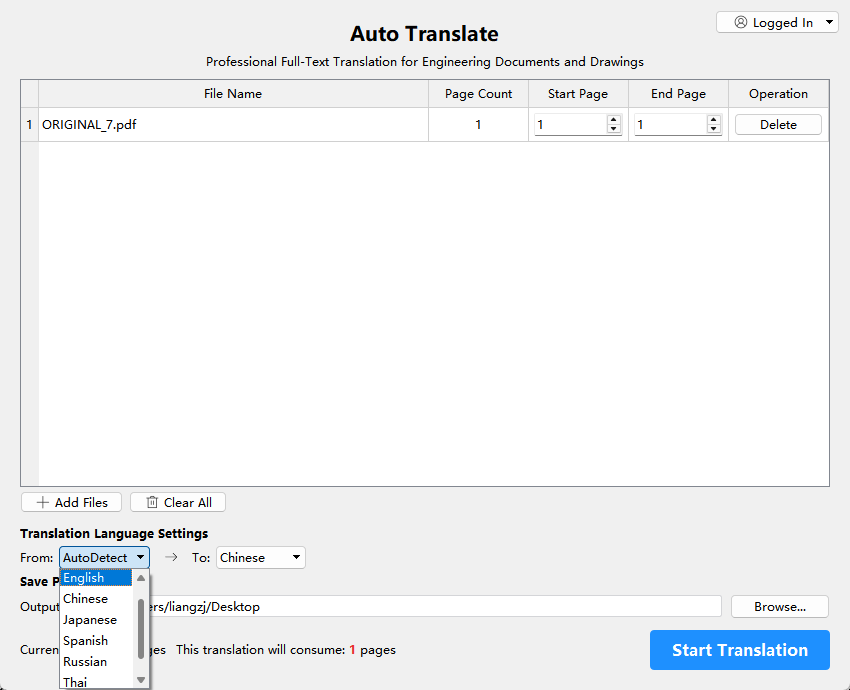Viewport: 850px width, 690px height.
Task: Increase the Start Page value
Action: click(x=614, y=120)
